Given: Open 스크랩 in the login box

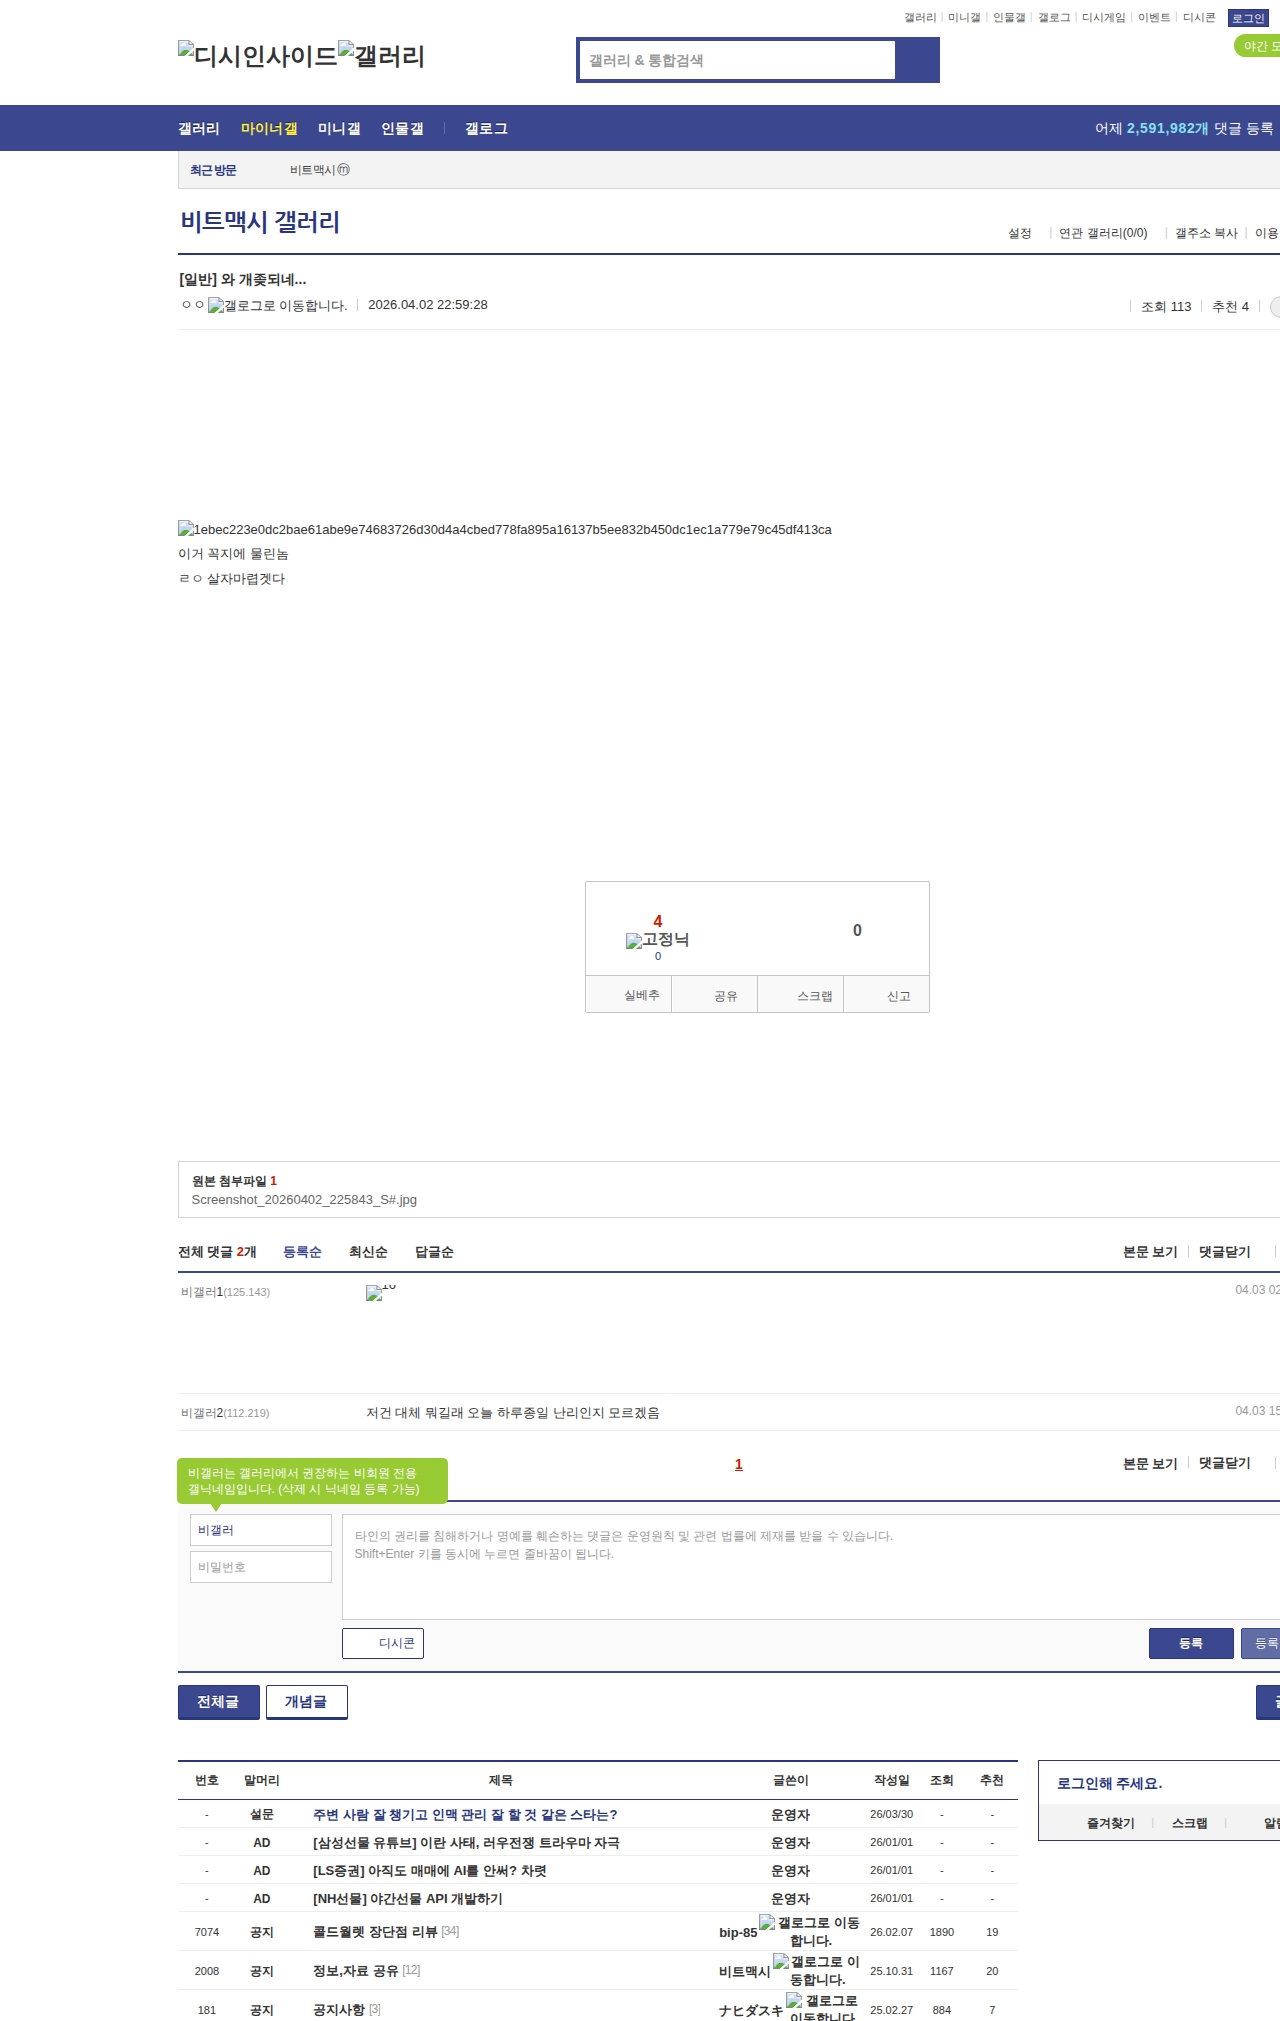Looking at the screenshot, I should pyautogui.click(x=1190, y=1823).
